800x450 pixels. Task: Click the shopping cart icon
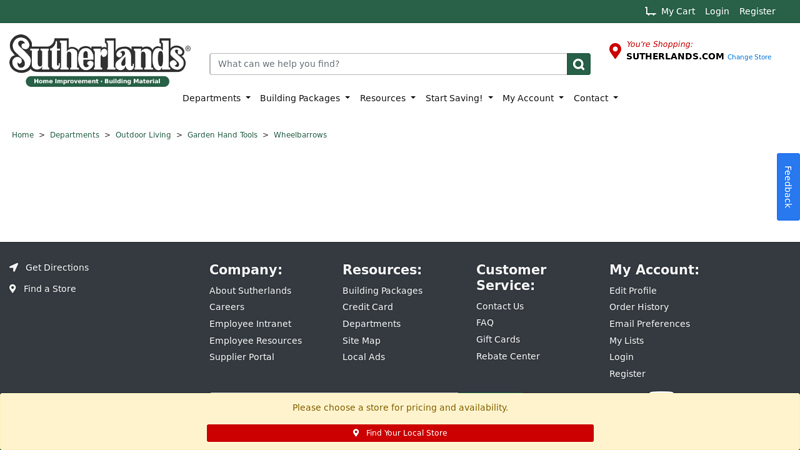(650, 11)
